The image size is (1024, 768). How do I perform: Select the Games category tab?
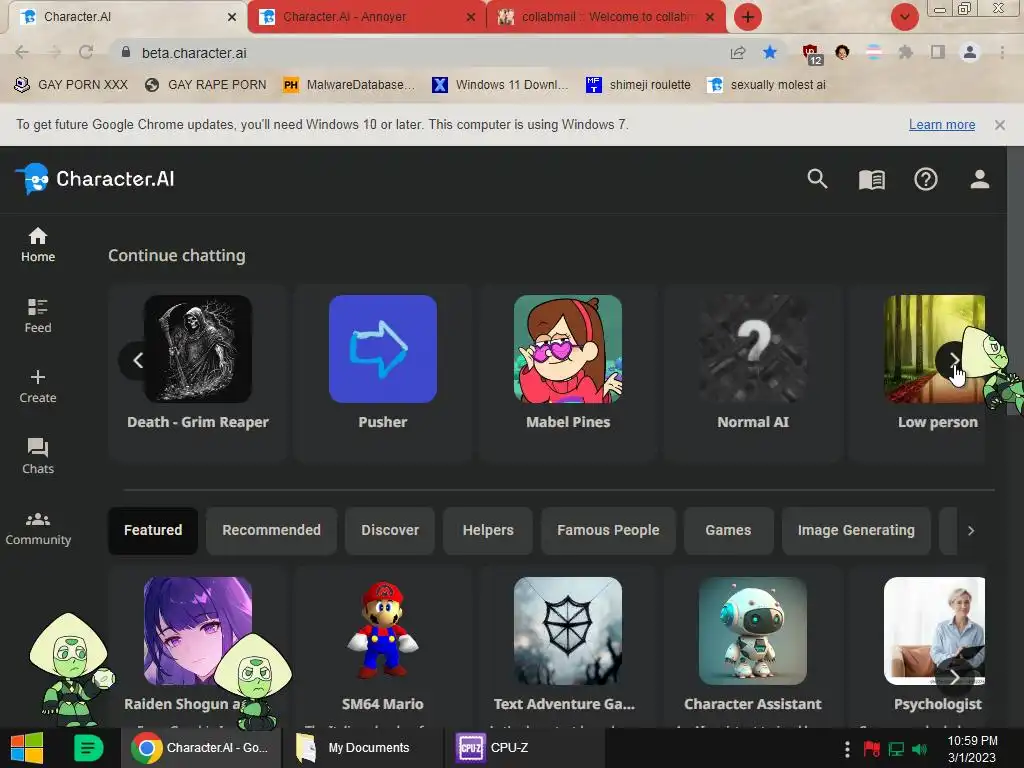[728, 530]
